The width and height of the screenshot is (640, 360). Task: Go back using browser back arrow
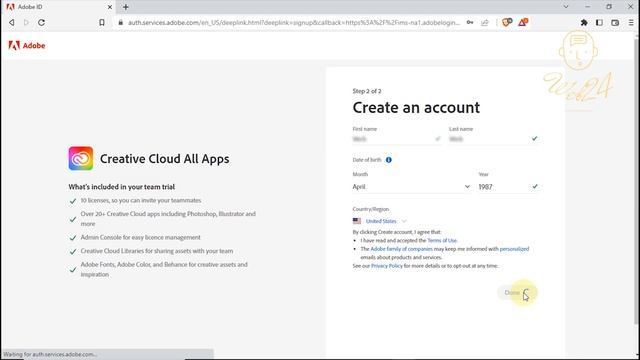[11, 22]
